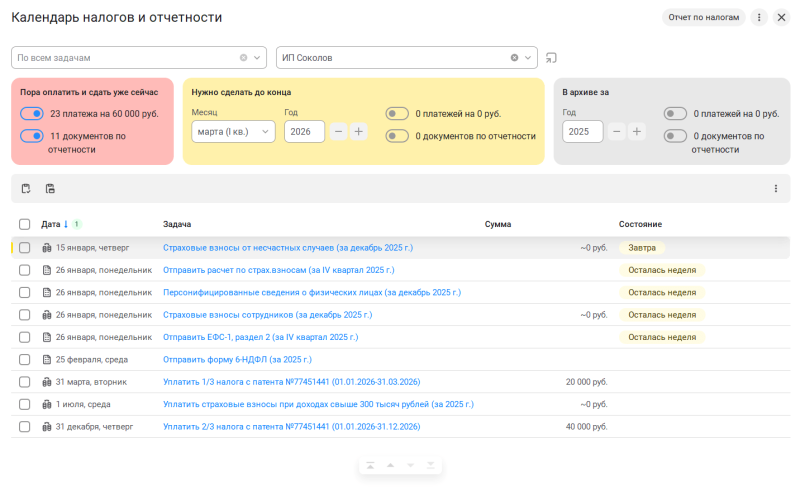This screenshot has width=800, height=491.
Task: Tick the checkbox for the 25 февраля row
Action: (24, 359)
